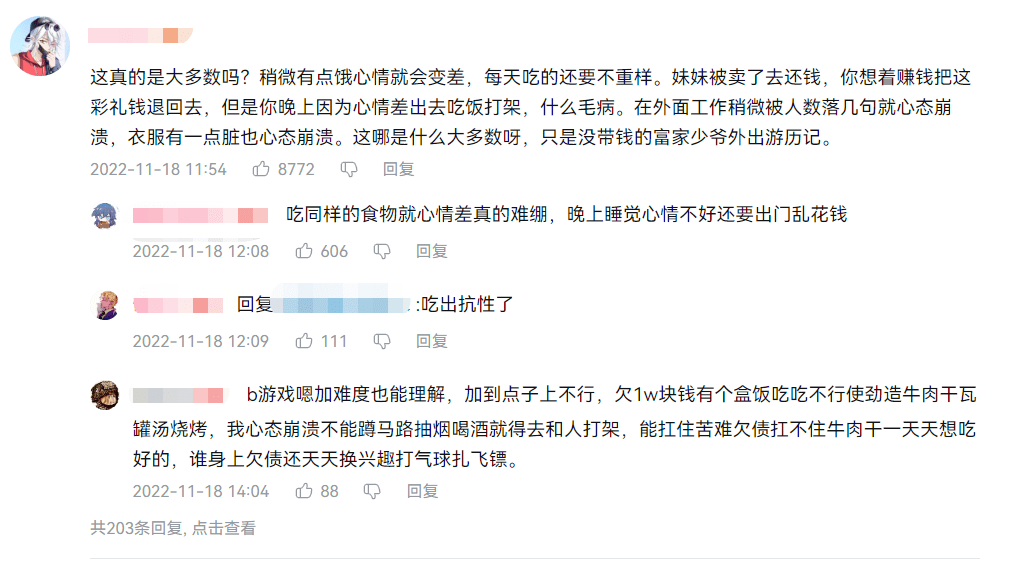Image resolution: width=1010 pixels, height=561 pixels.
Task: Open avatar of the 12:08 replier
Action: (x=106, y=216)
